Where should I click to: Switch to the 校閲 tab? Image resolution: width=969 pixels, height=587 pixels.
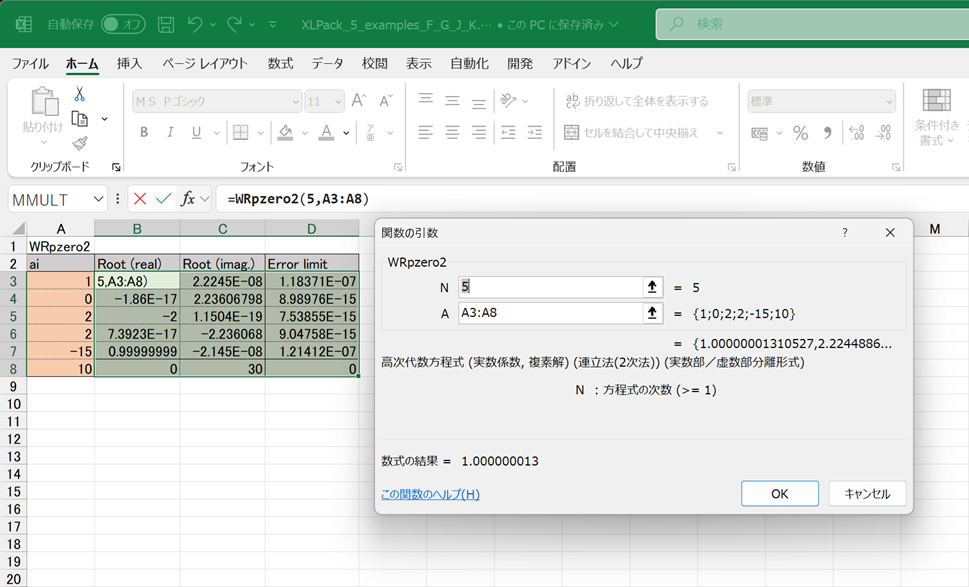(374, 63)
